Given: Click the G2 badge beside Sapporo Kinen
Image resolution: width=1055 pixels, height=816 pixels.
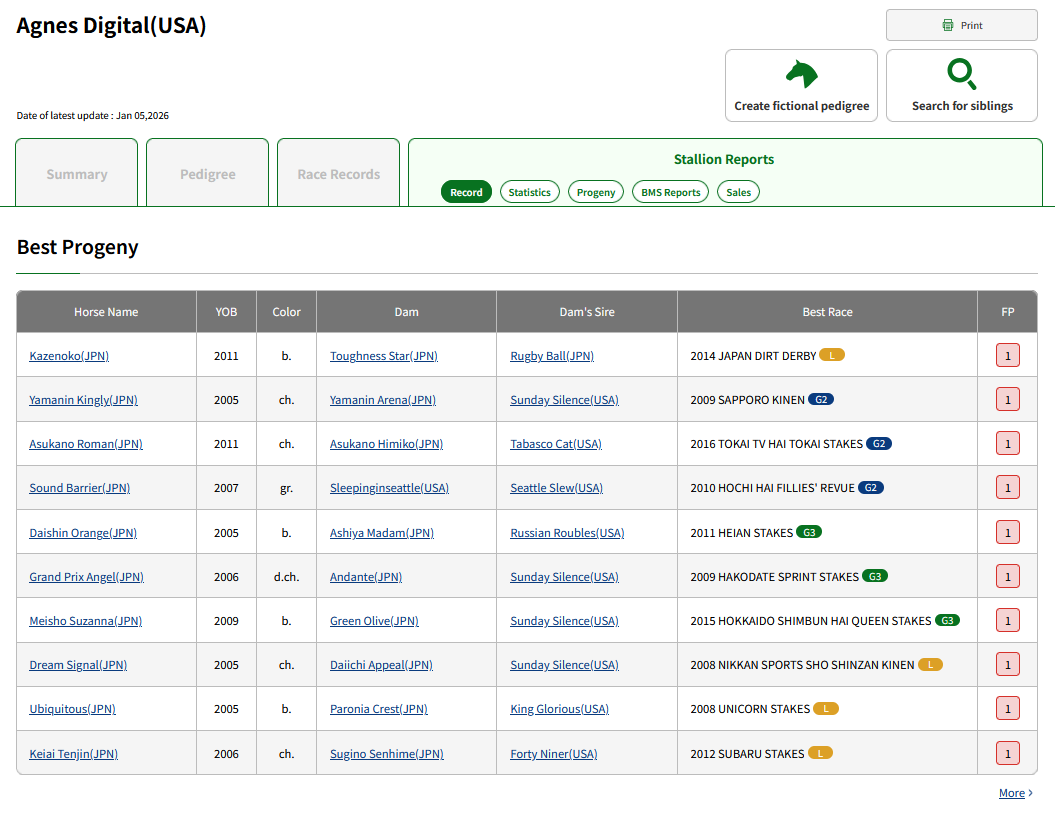Looking at the screenshot, I should click(821, 400).
